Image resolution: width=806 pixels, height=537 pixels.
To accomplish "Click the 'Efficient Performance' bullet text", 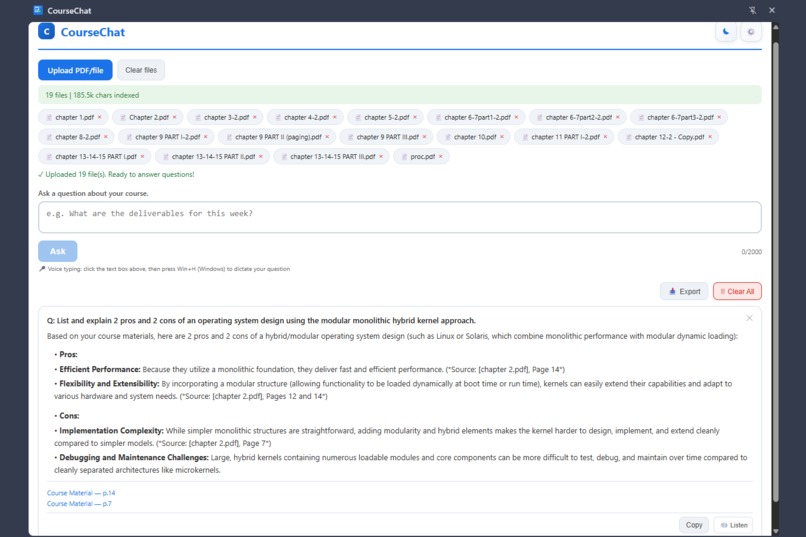I will 309,369.
